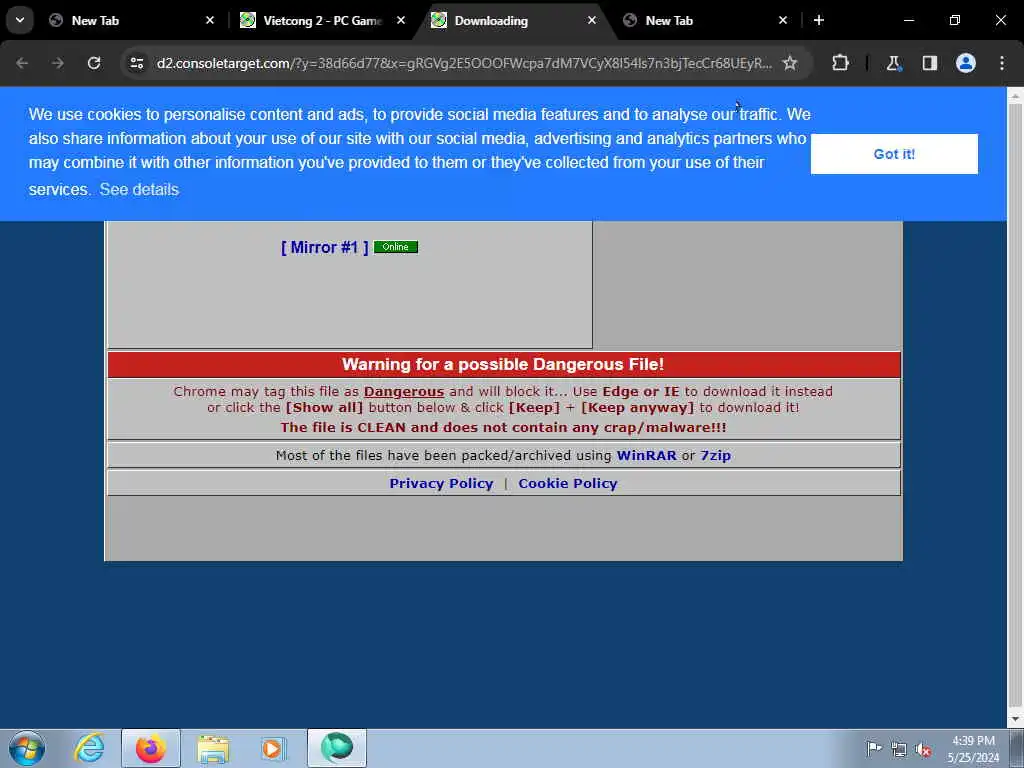This screenshot has height=768, width=1024.
Task: Open the WinRAR link
Action: pos(647,455)
